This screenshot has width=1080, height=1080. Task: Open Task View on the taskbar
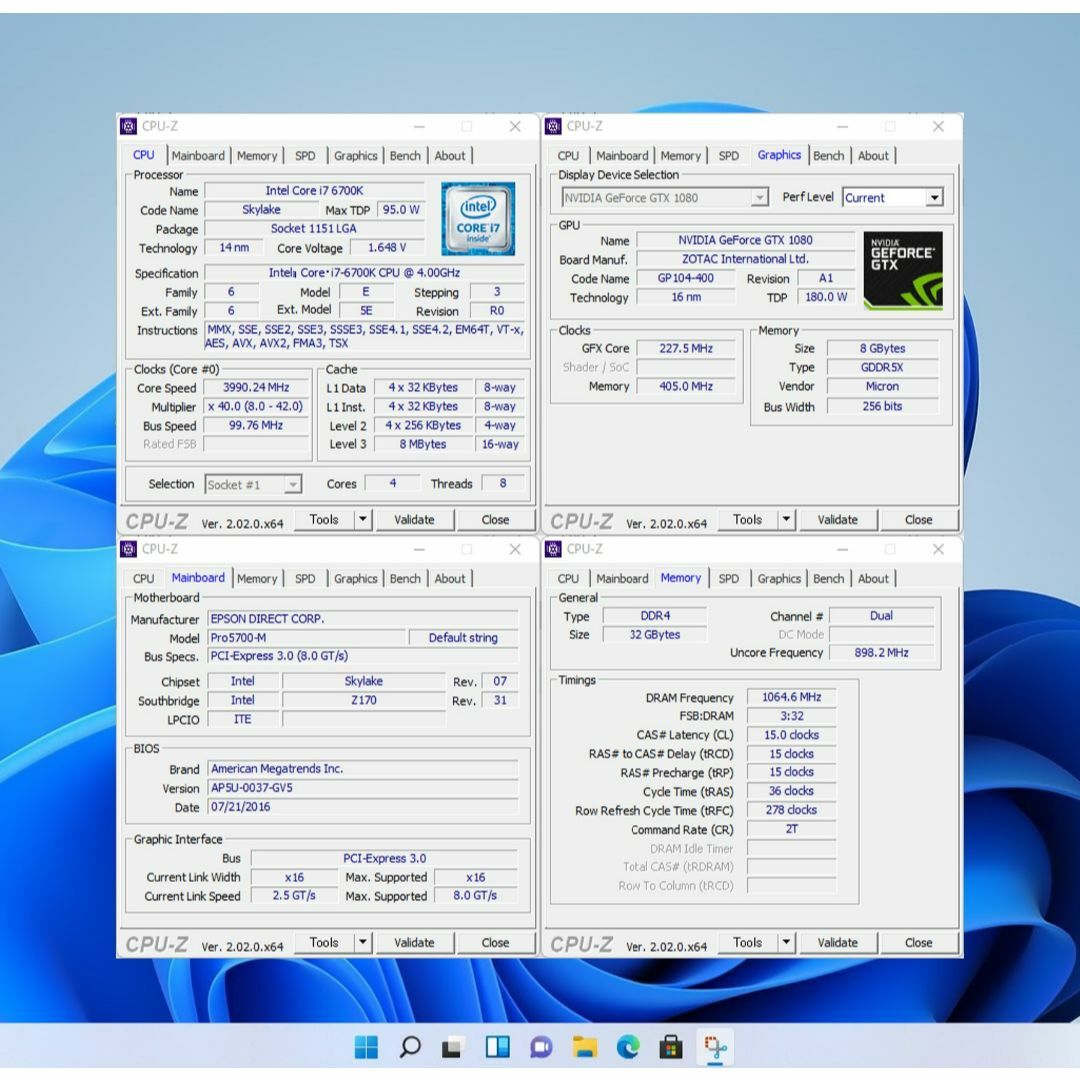pos(452,1047)
